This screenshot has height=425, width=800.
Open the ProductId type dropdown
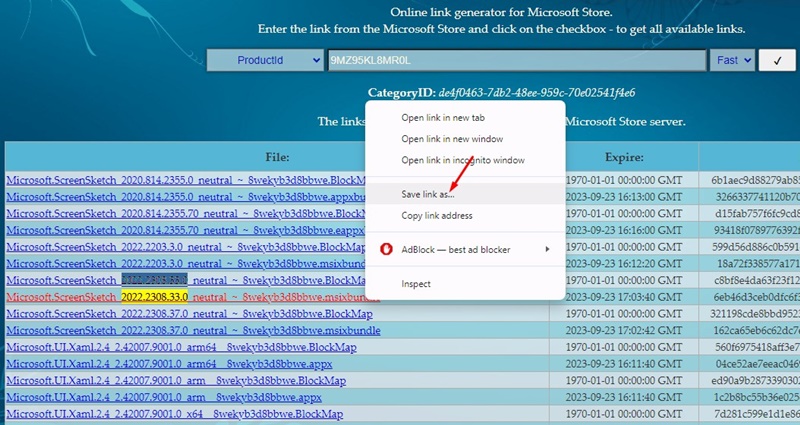click(265, 60)
